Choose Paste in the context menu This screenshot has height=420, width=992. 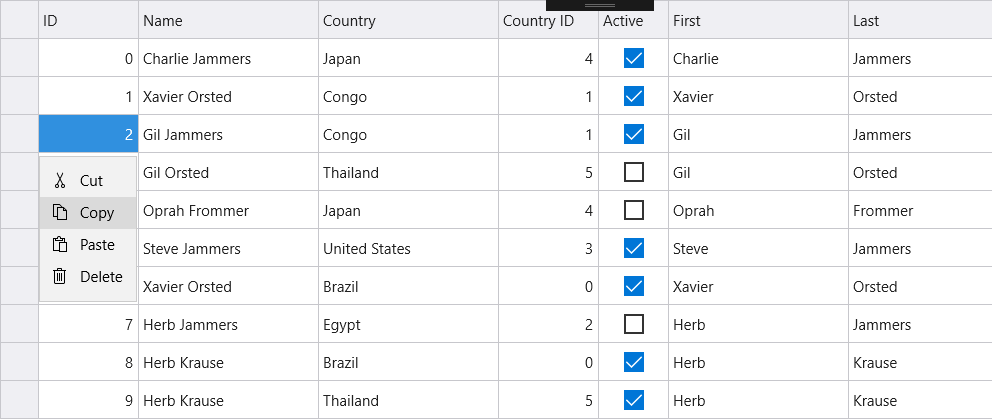click(97, 245)
